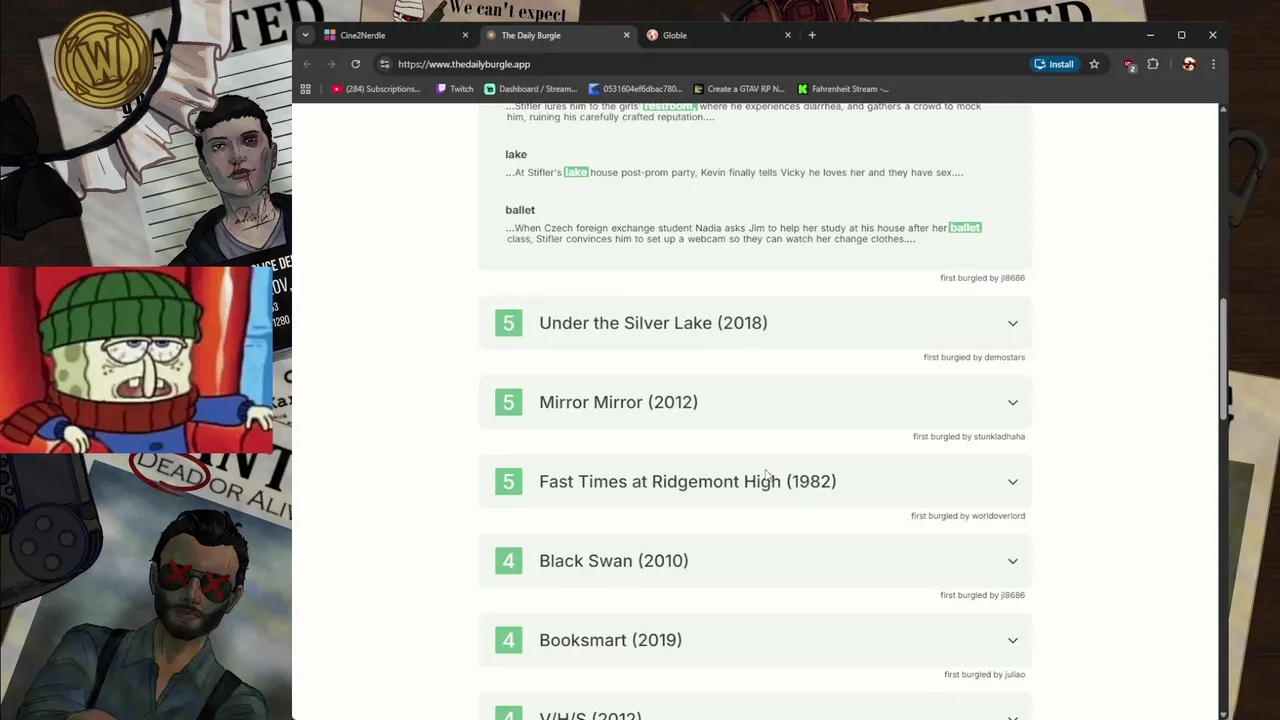Expand Booksmart (2019) chevron
Image resolution: width=1280 pixels, height=720 pixels.
(x=1013, y=640)
